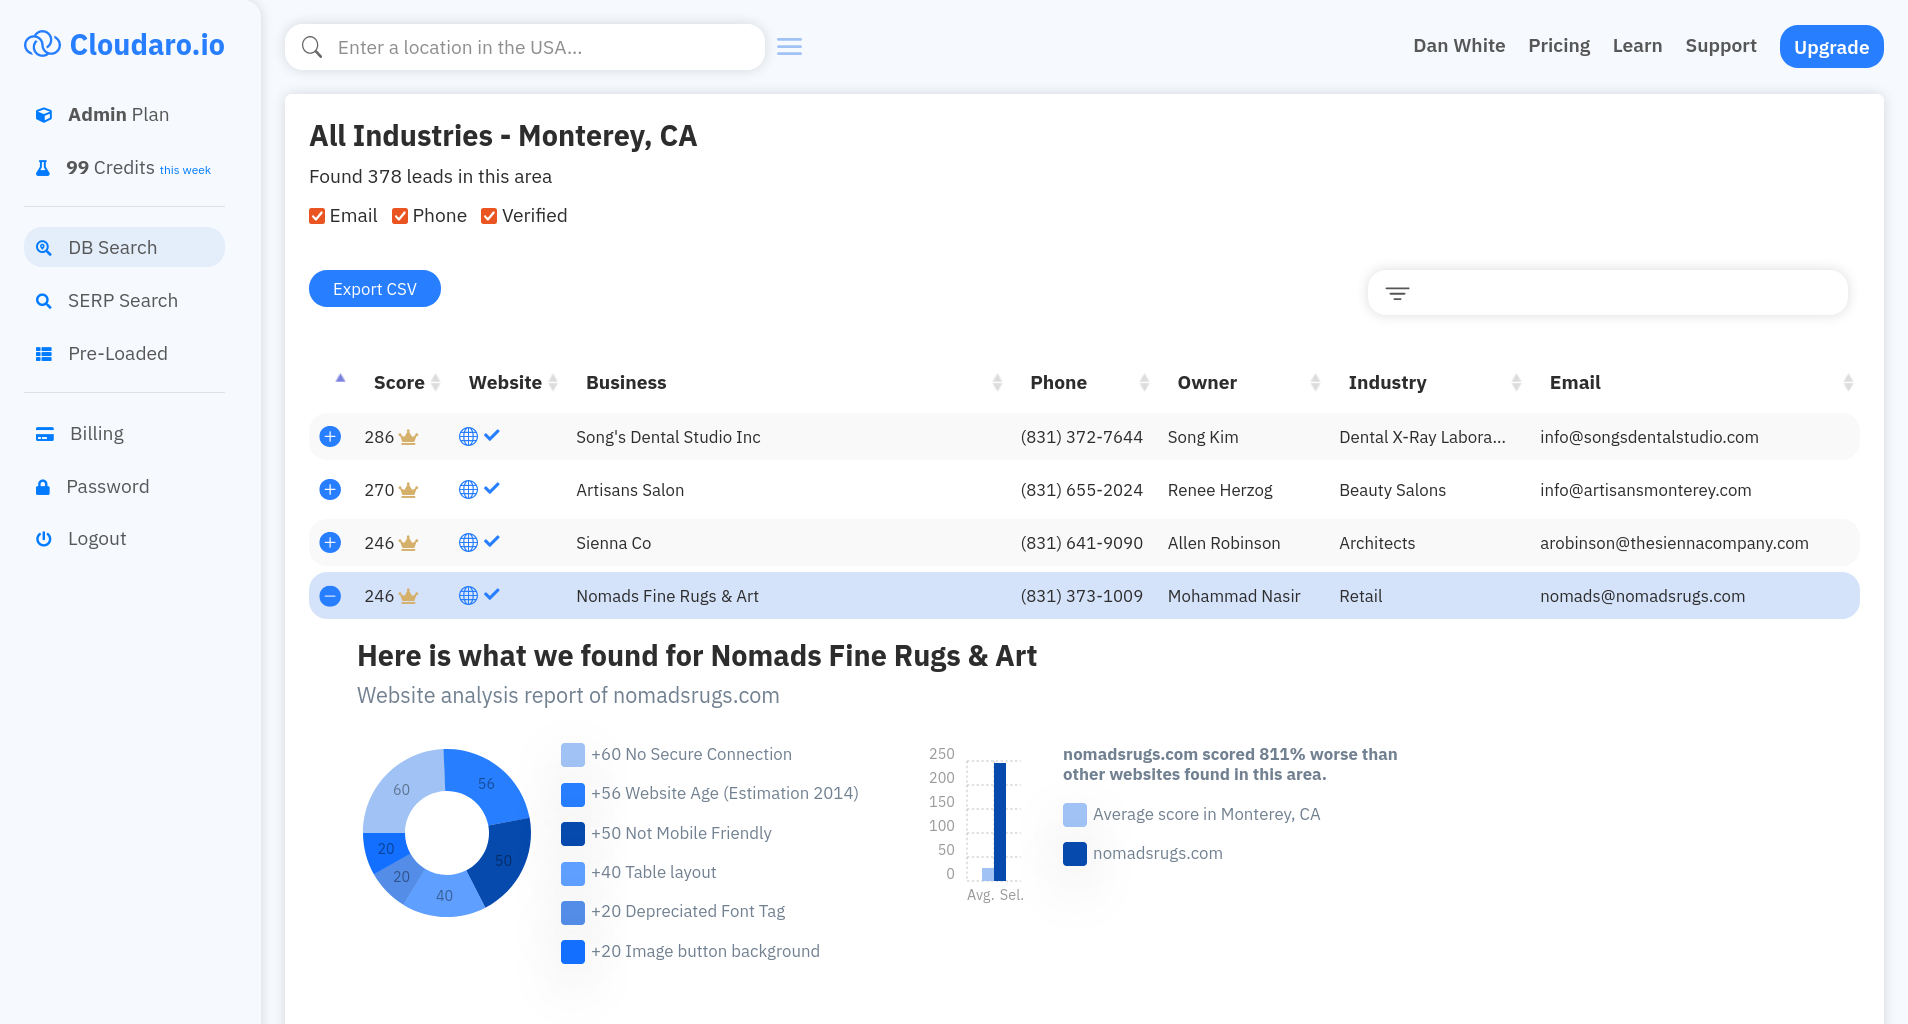The image size is (1908, 1024).
Task: Open the Pricing link
Action: 1559,46
